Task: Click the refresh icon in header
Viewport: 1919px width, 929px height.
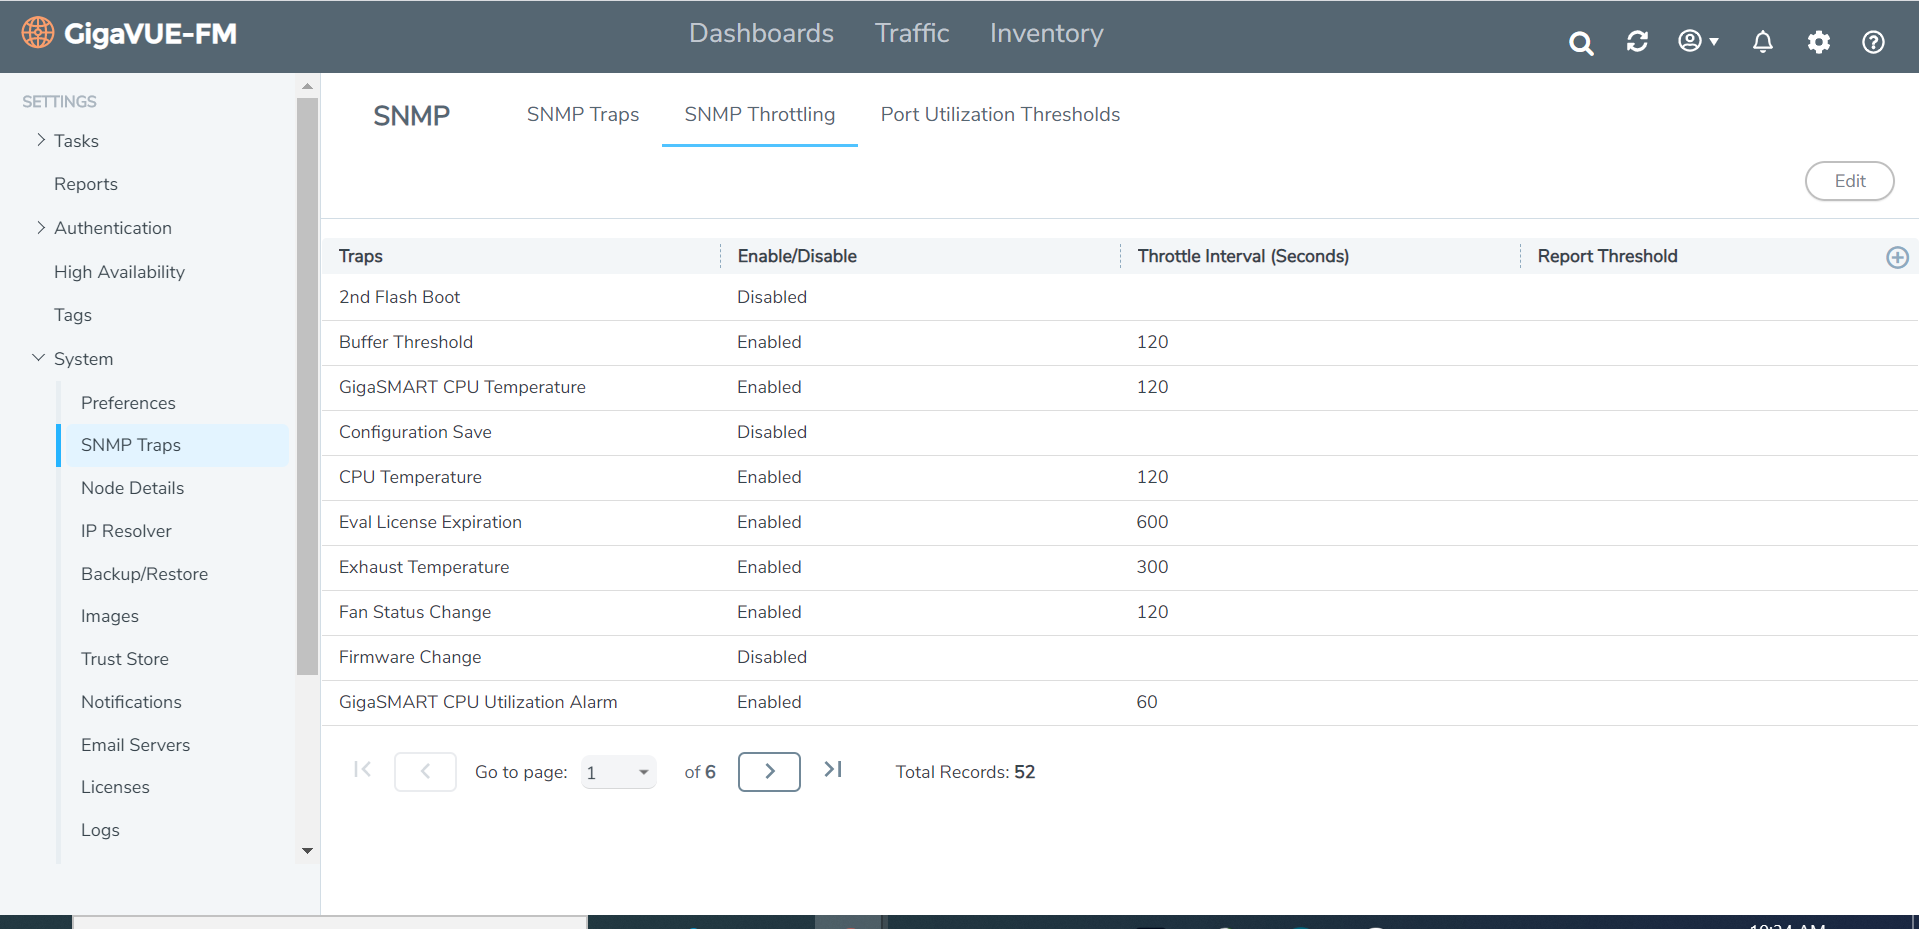Action: tap(1637, 42)
